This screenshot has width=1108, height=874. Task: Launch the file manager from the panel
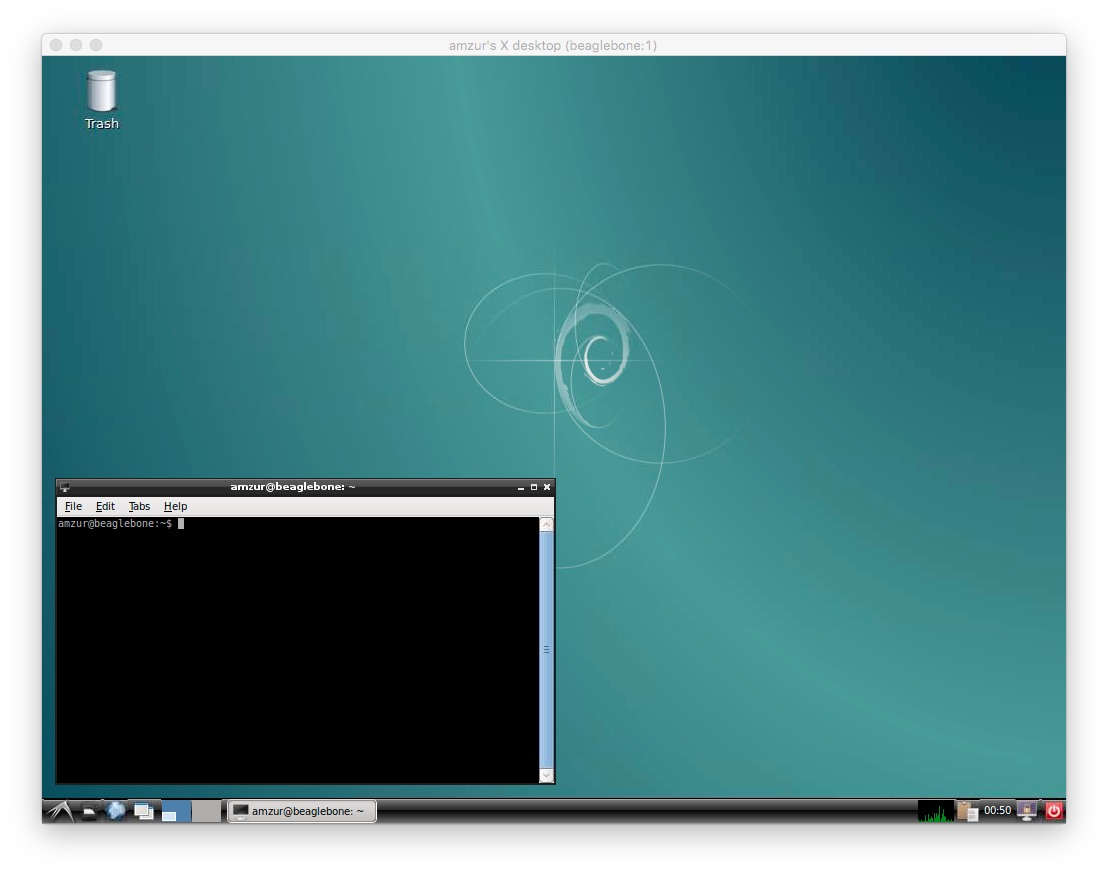89,812
